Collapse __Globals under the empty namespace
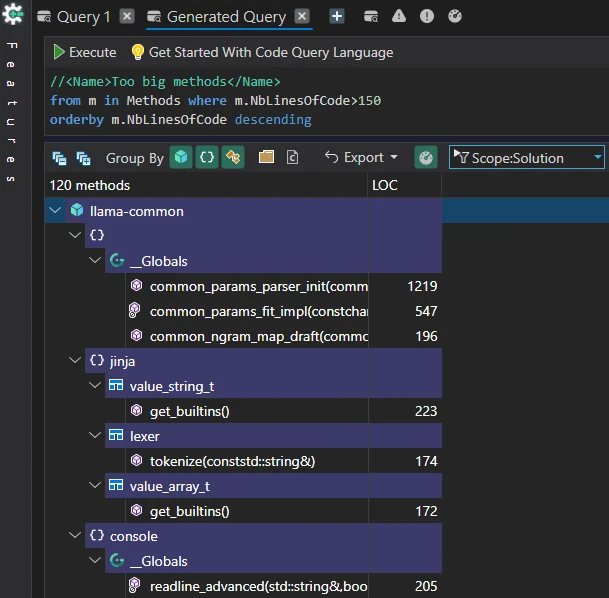 coord(95,260)
